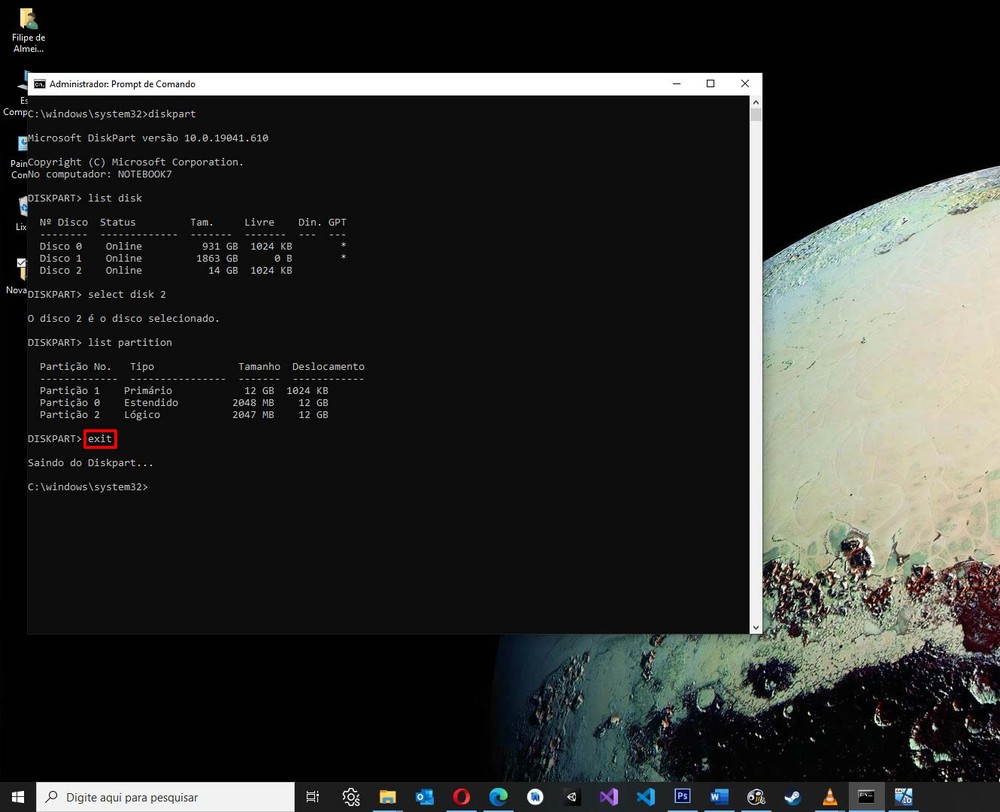Launch Opera browser from the taskbar

tap(462, 797)
